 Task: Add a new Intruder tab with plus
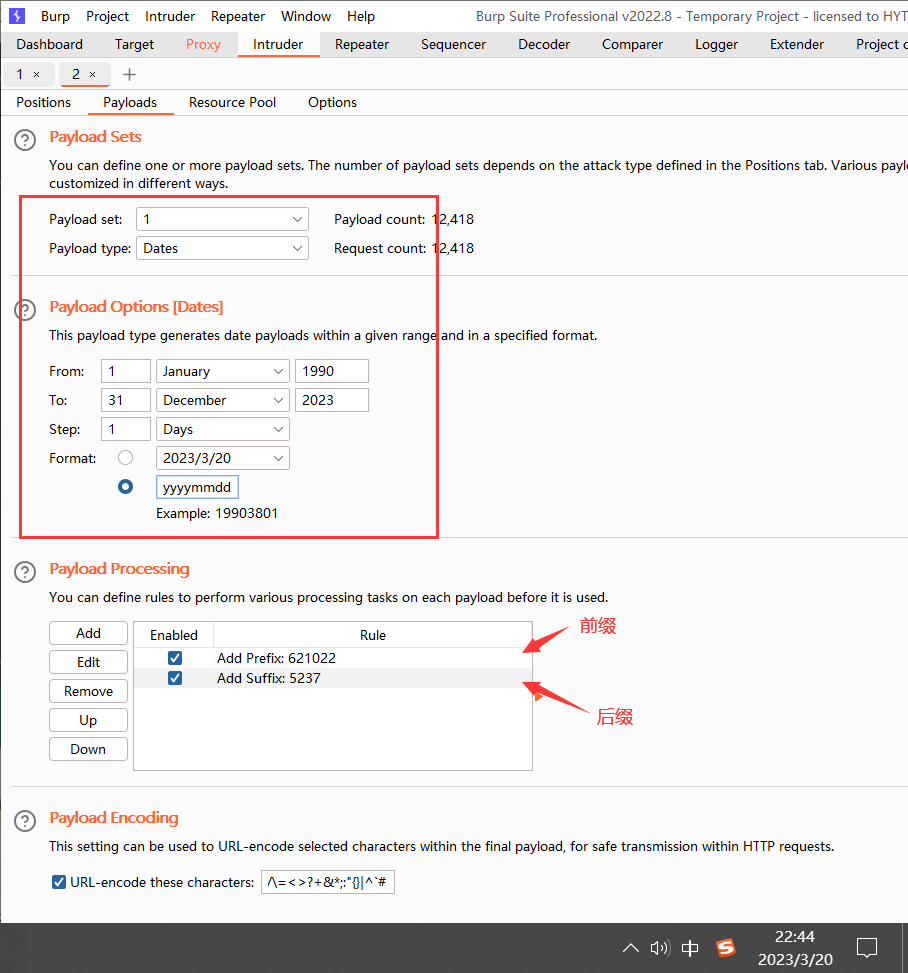[x=129, y=74]
